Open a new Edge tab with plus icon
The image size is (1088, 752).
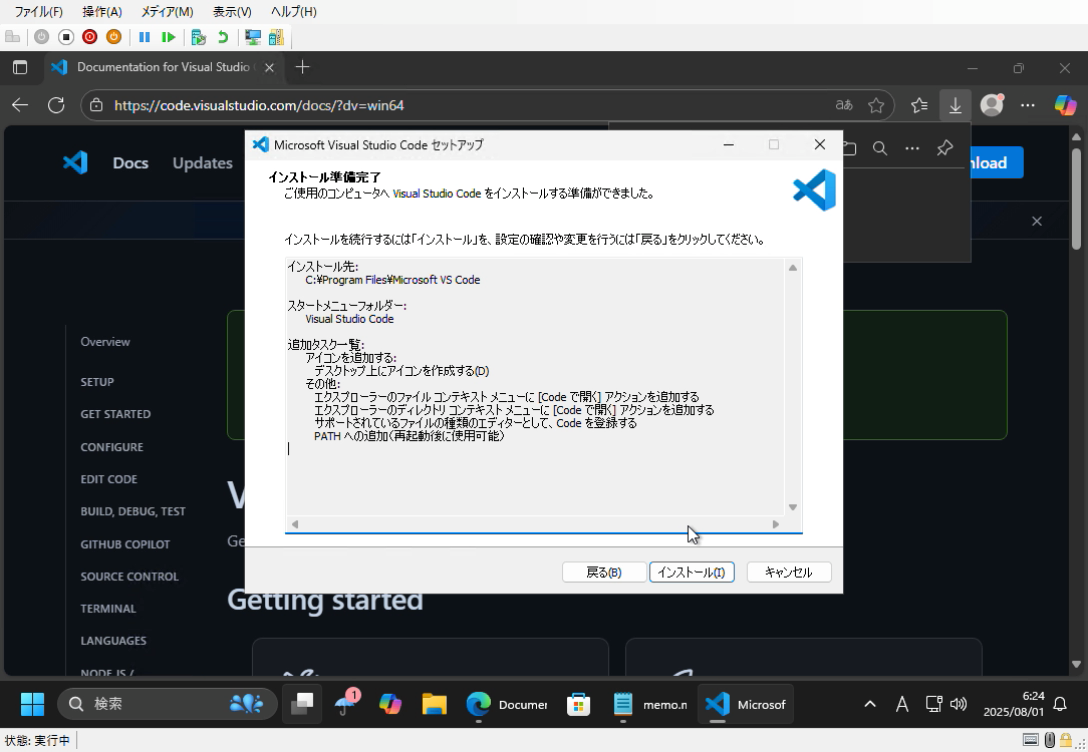[302, 67]
